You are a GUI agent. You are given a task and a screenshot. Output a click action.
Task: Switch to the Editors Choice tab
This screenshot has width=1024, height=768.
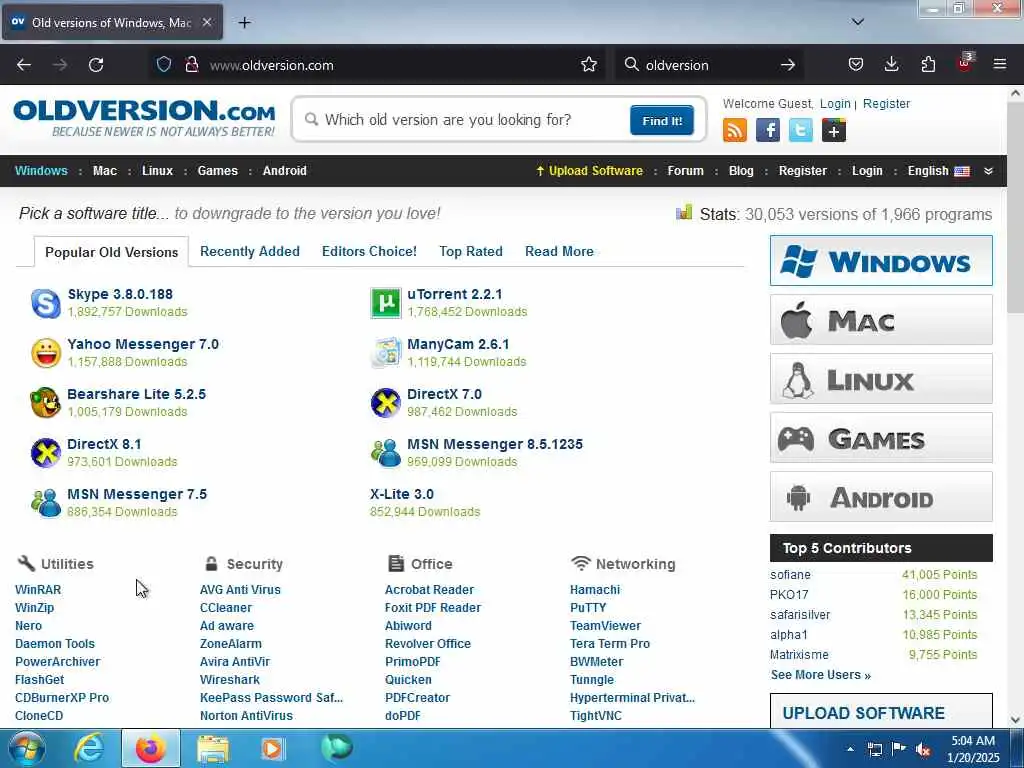coord(369,251)
